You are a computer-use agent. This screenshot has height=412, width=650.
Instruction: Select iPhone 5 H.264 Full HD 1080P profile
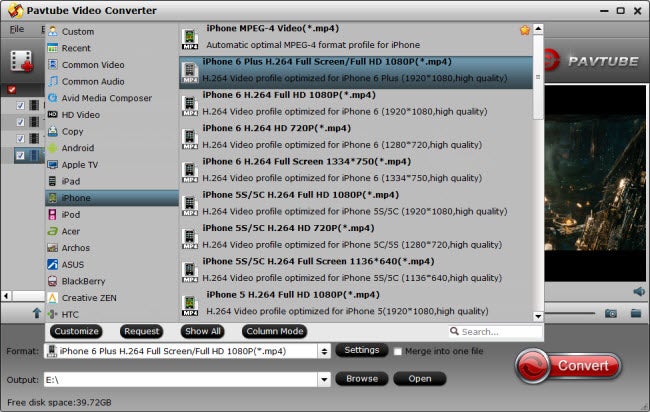point(356,303)
